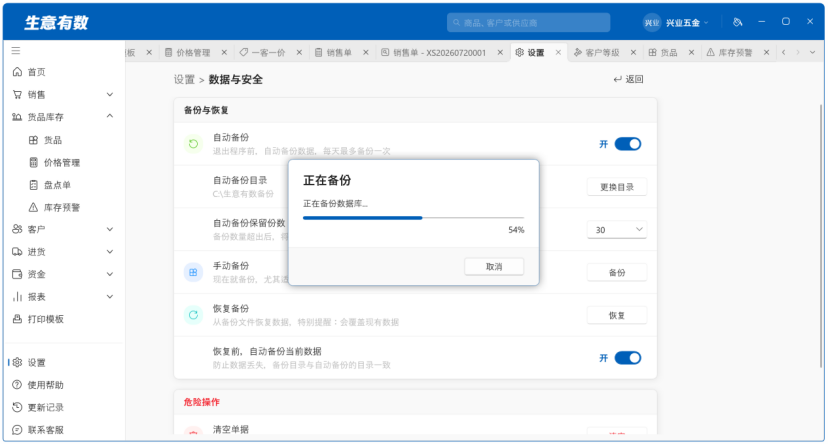Click the 恢复备份 teal circular icon
The width and height of the screenshot is (828, 444).
pos(193,315)
